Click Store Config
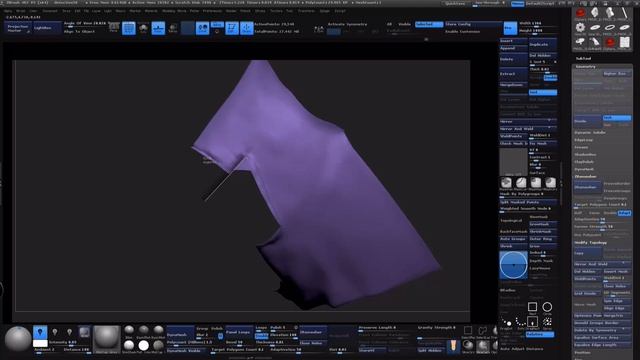The height and width of the screenshot is (360, 640). (473, 24)
